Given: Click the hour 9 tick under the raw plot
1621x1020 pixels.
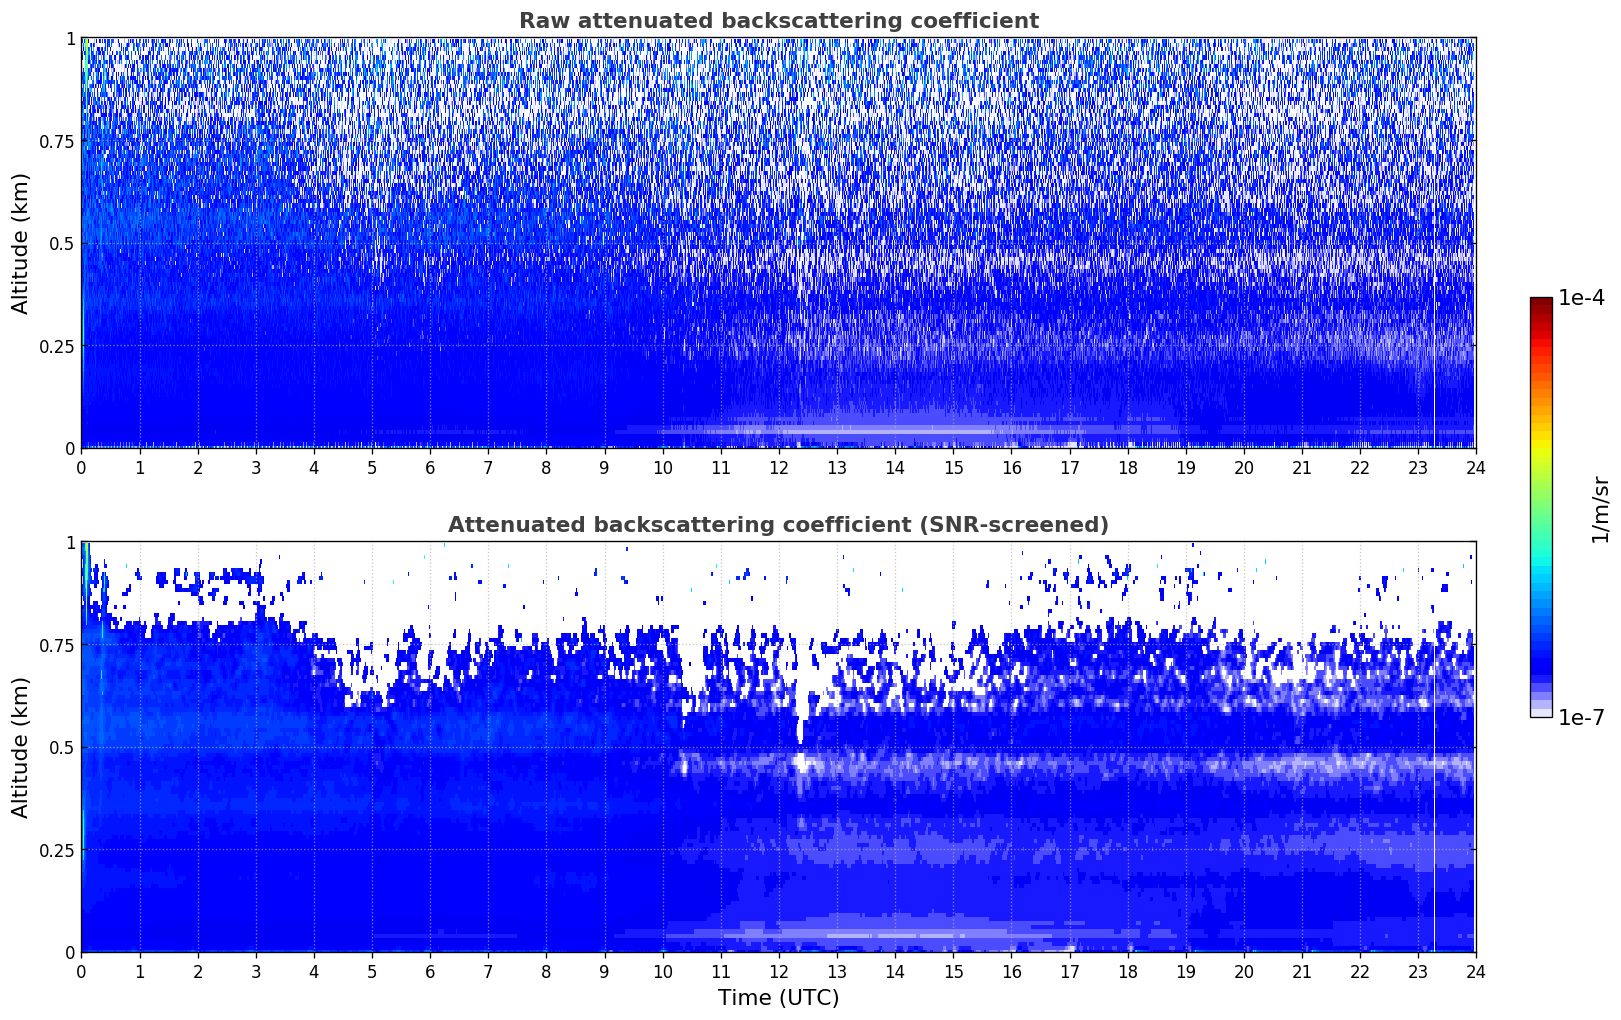Looking at the screenshot, I should 604,467.
